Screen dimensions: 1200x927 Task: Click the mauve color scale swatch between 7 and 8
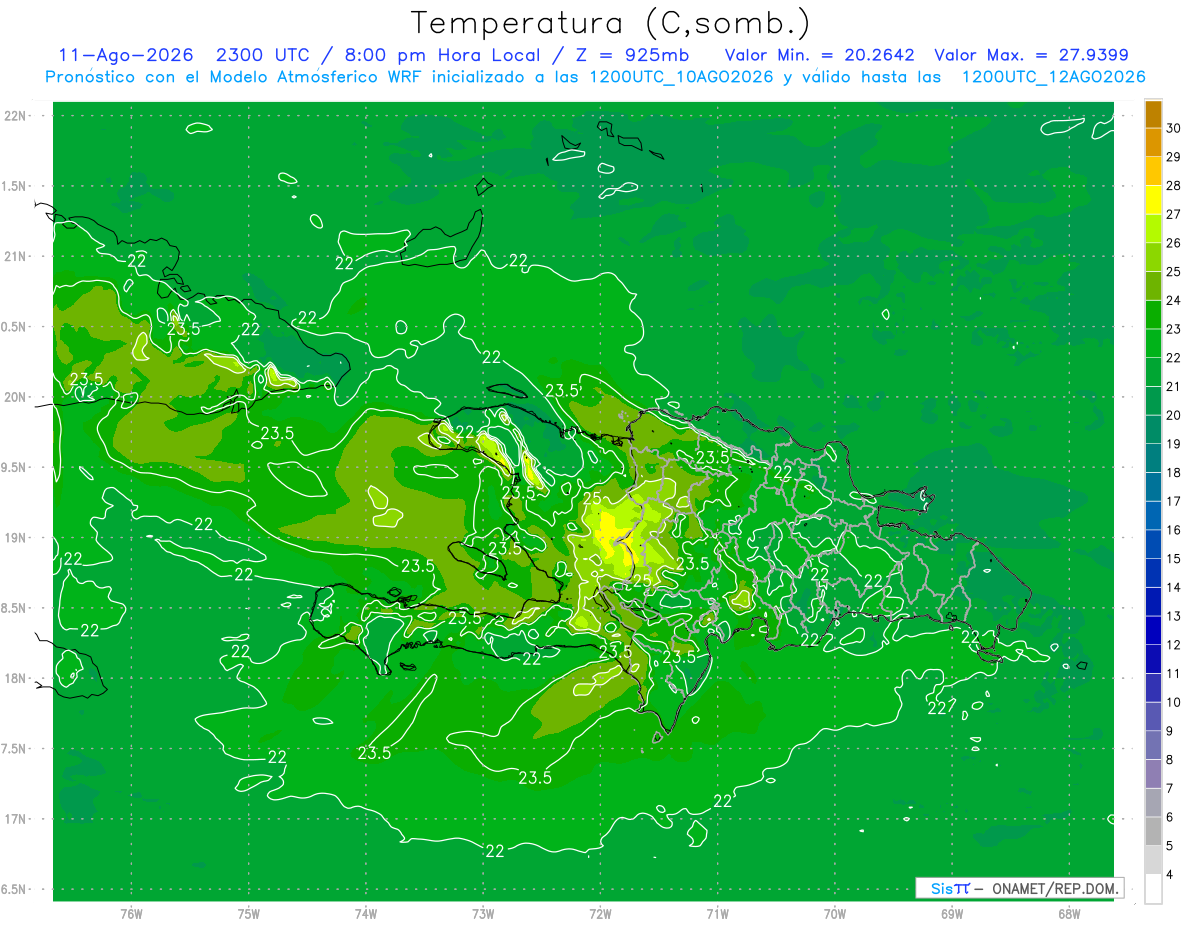(1153, 774)
